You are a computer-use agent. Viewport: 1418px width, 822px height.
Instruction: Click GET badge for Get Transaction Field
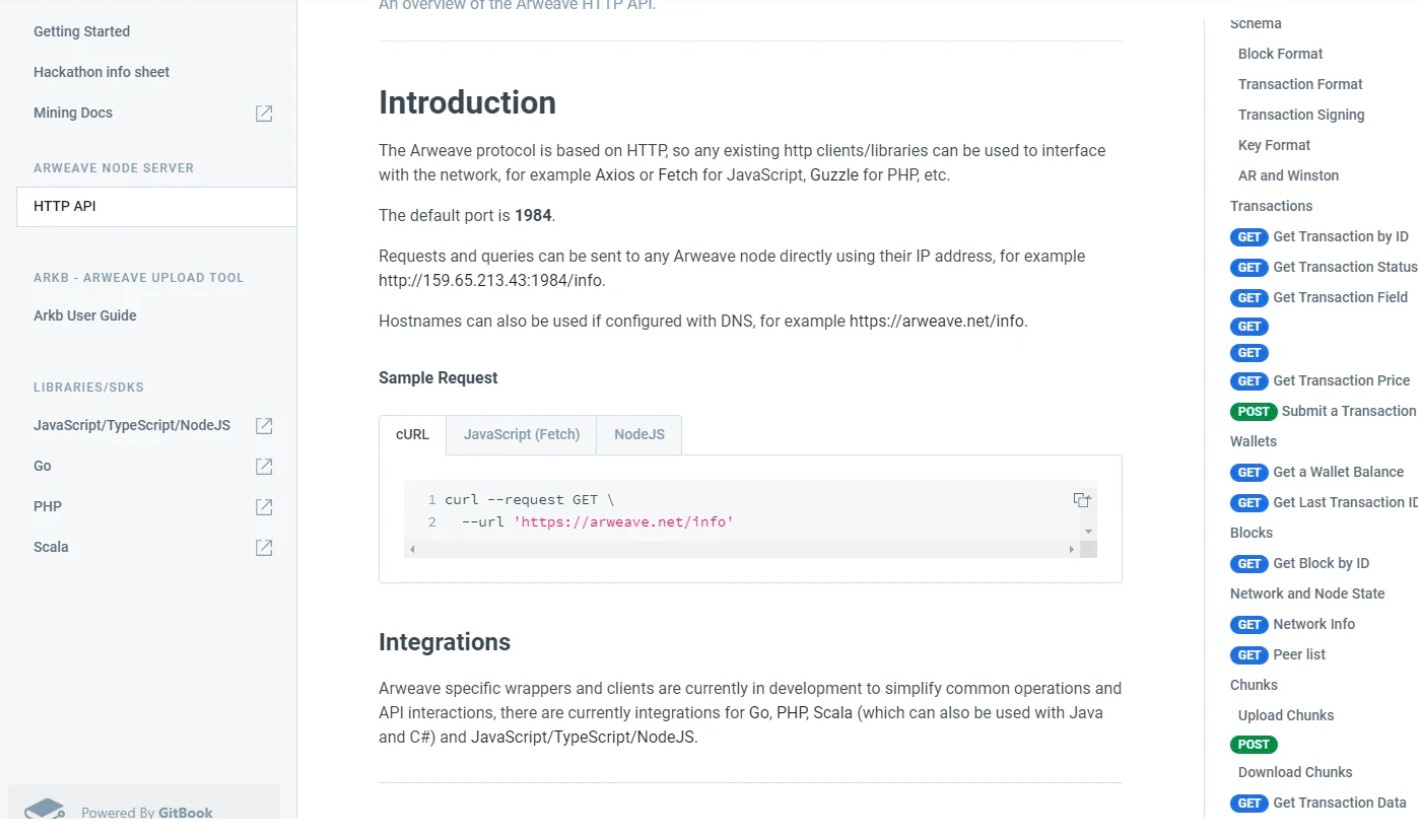tap(1249, 298)
